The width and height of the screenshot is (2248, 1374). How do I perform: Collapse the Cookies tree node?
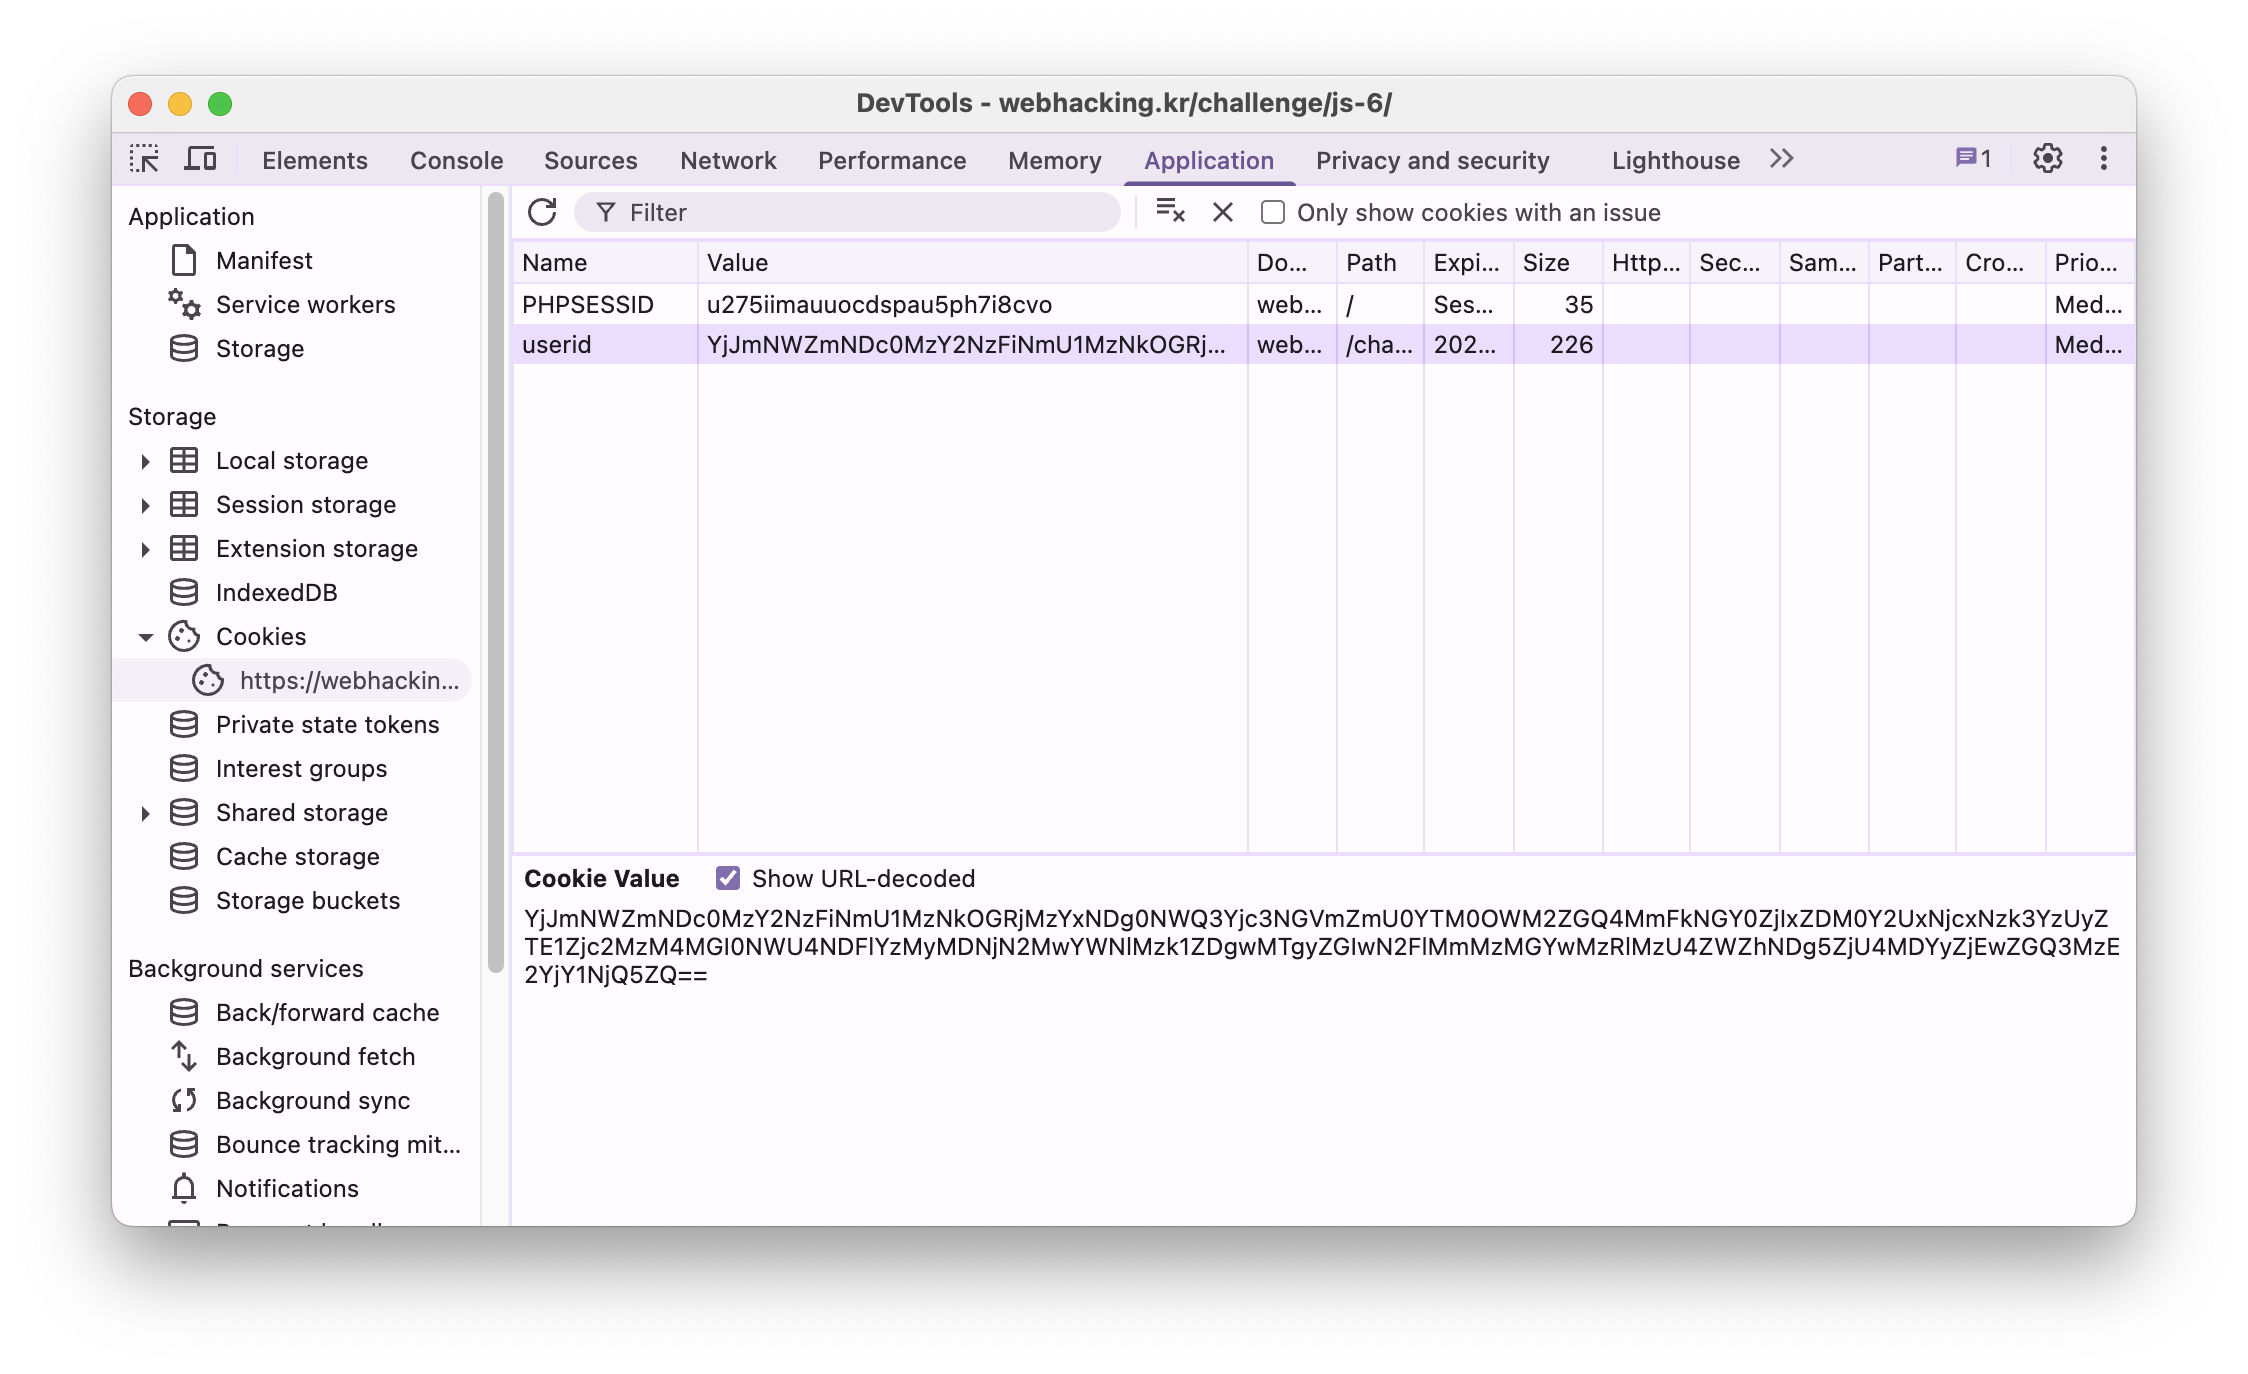(146, 637)
